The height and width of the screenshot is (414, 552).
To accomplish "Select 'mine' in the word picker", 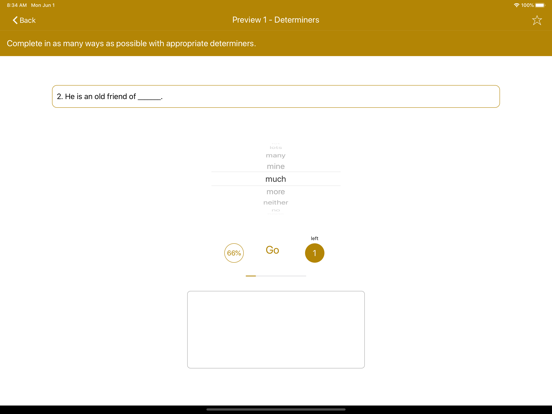I will pos(276,166).
